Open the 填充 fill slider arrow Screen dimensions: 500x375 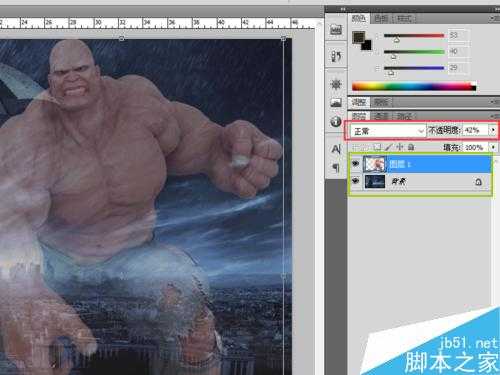click(493, 147)
